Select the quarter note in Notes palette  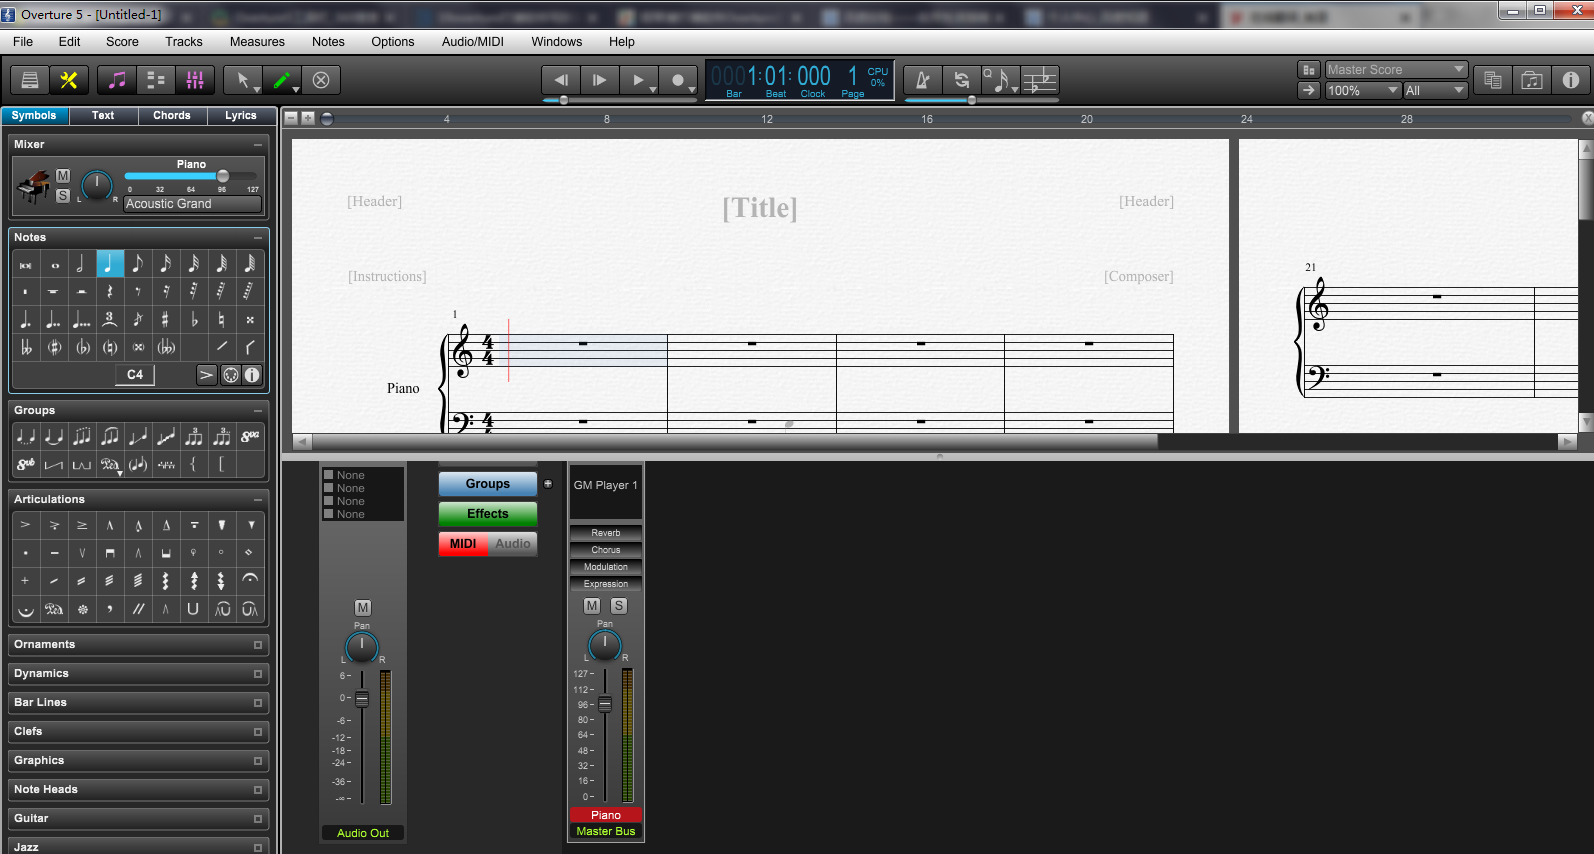pyautogui.click(x=110, y=264)
